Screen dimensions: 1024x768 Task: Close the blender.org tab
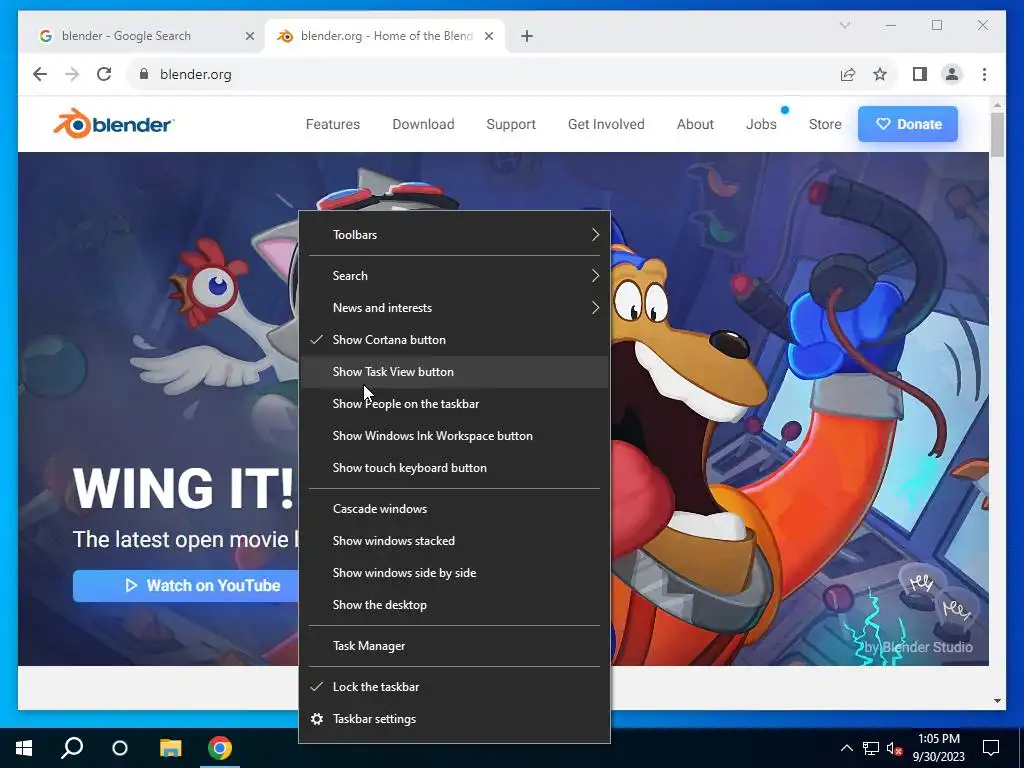[488, 36]
